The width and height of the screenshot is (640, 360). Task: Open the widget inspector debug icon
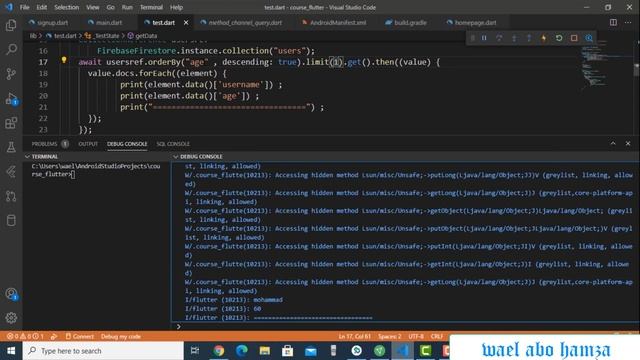pyautogui.click(x=589, y=38)
